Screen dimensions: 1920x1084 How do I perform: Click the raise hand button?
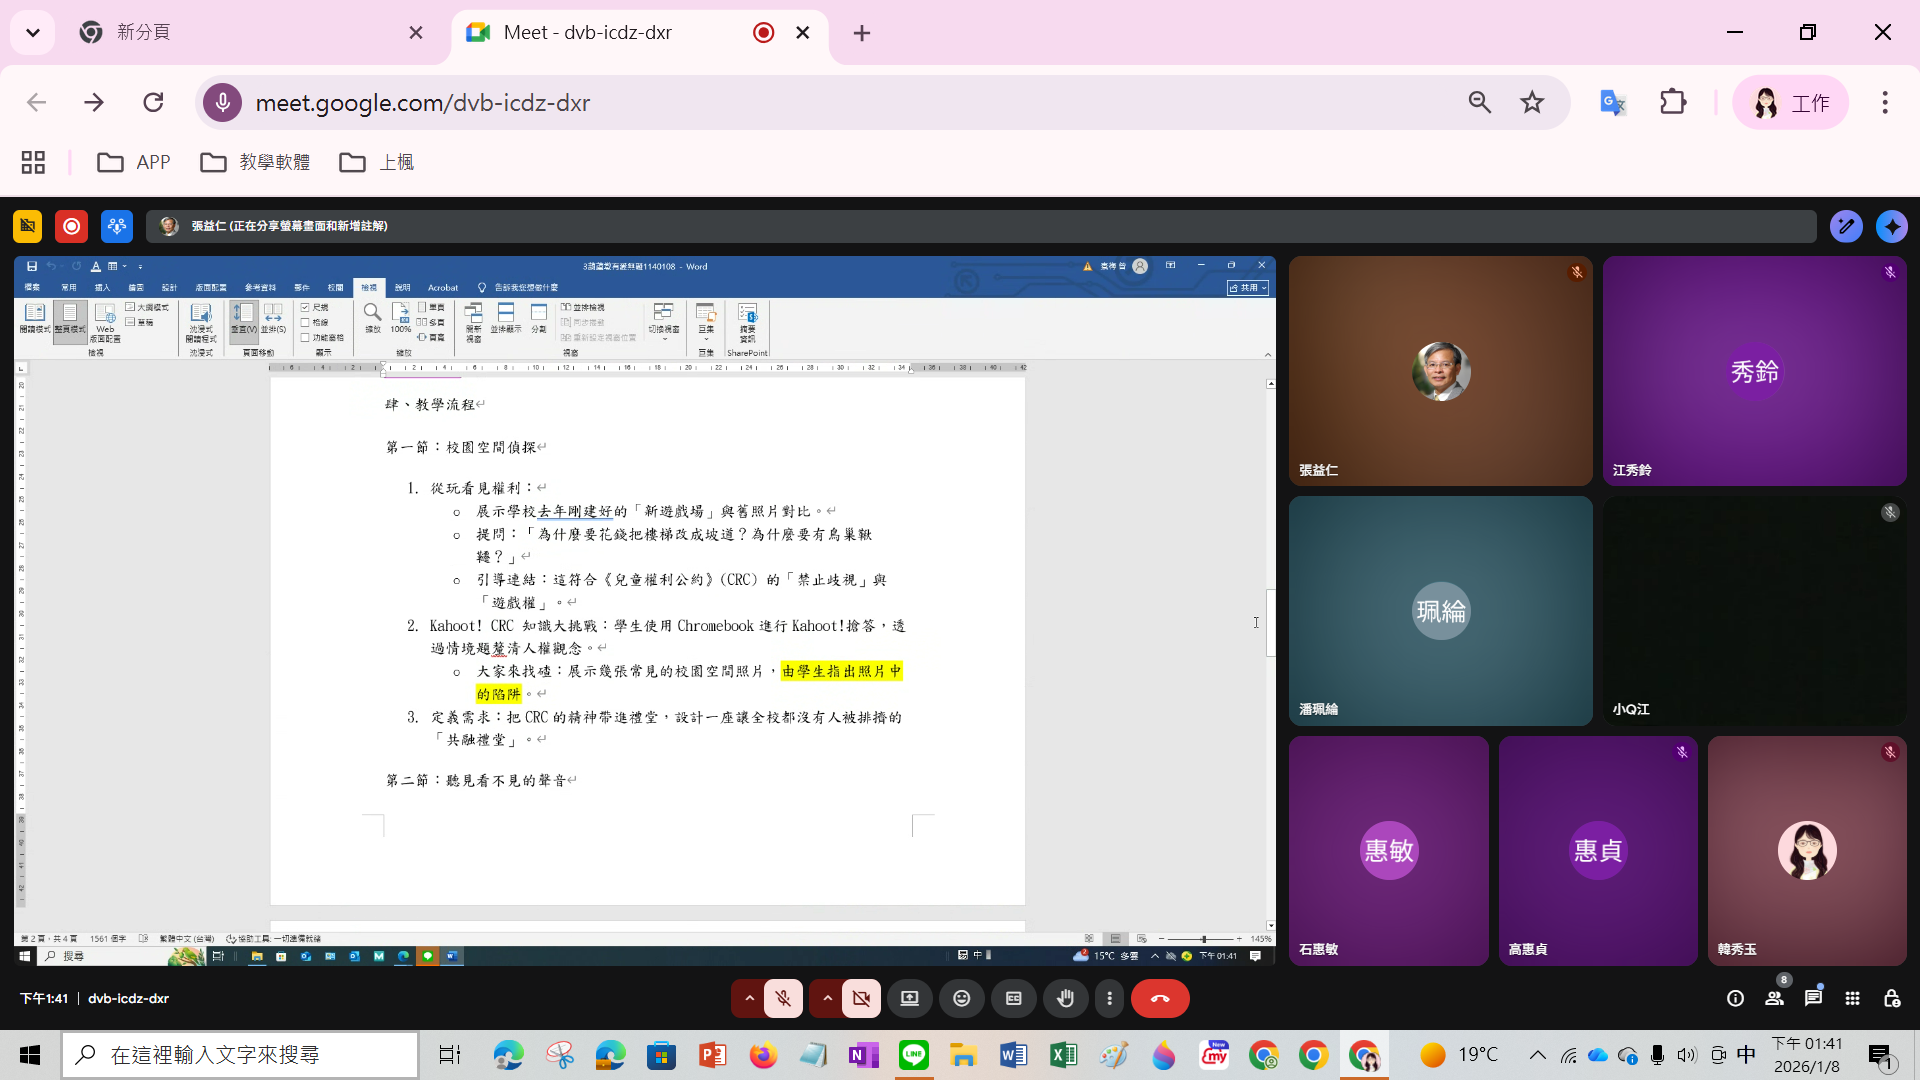point(1065,1000)
